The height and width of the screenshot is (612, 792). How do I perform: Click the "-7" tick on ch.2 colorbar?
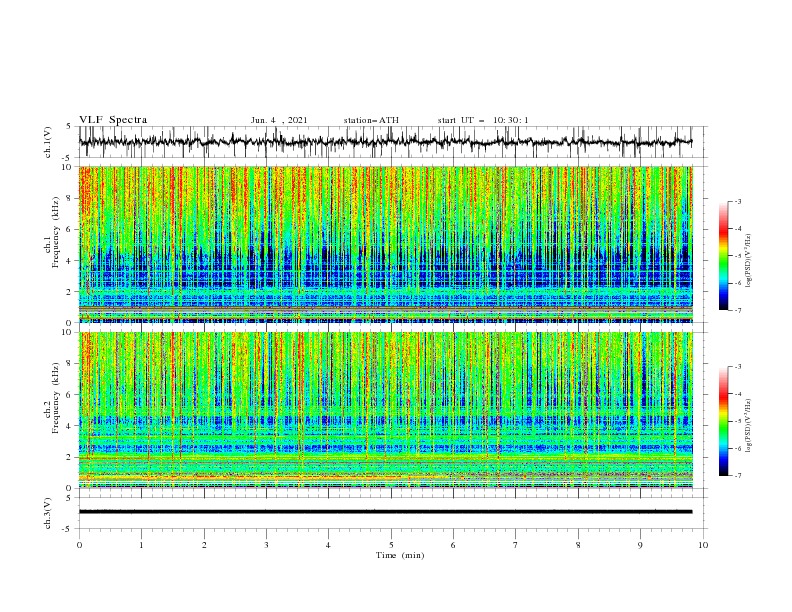tap(737, 475)
